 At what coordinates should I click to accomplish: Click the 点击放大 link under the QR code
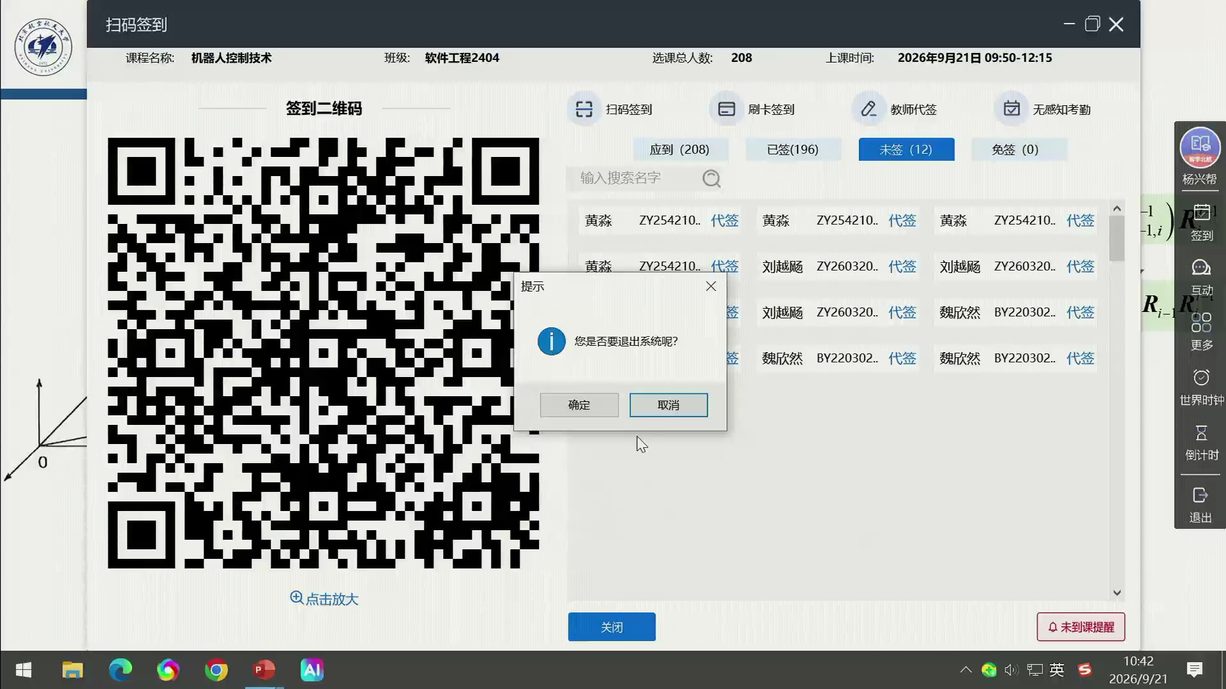[x=324, y=598]
